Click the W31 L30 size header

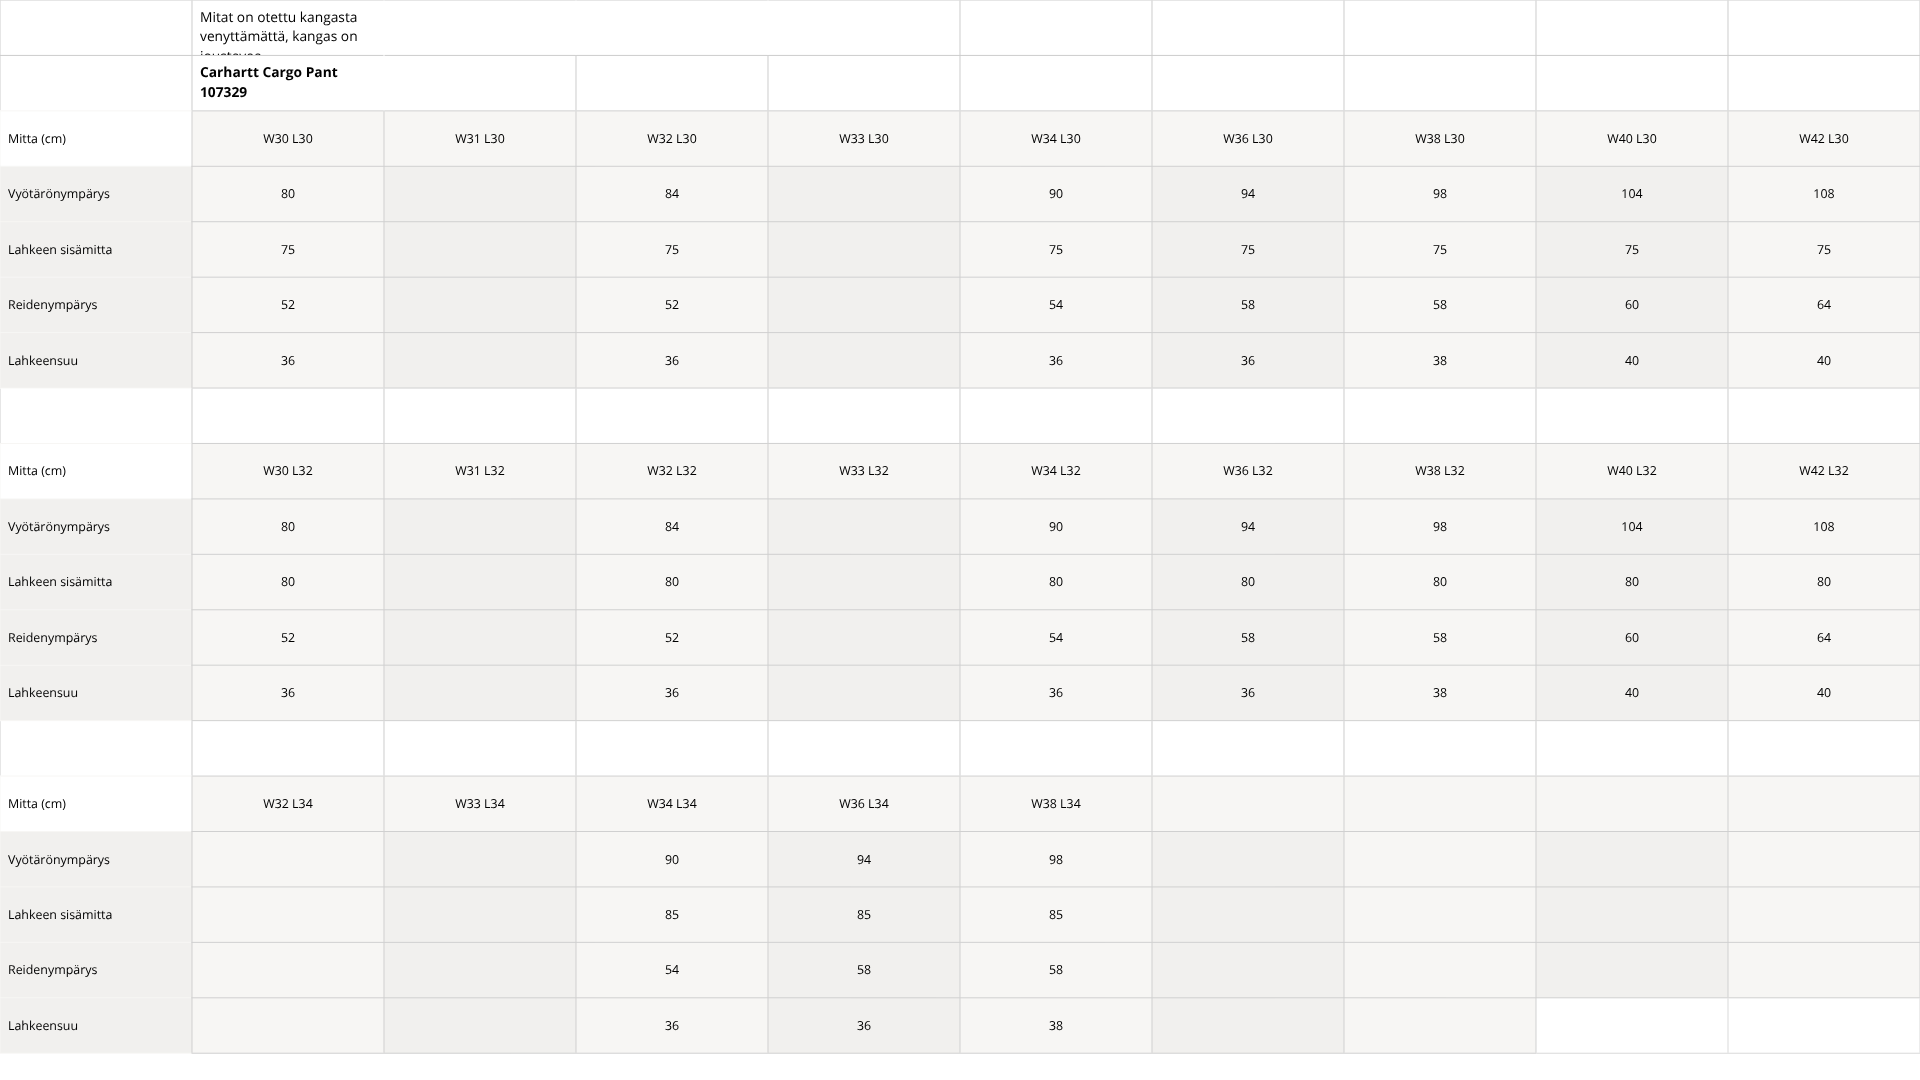[x=480, y=139]
